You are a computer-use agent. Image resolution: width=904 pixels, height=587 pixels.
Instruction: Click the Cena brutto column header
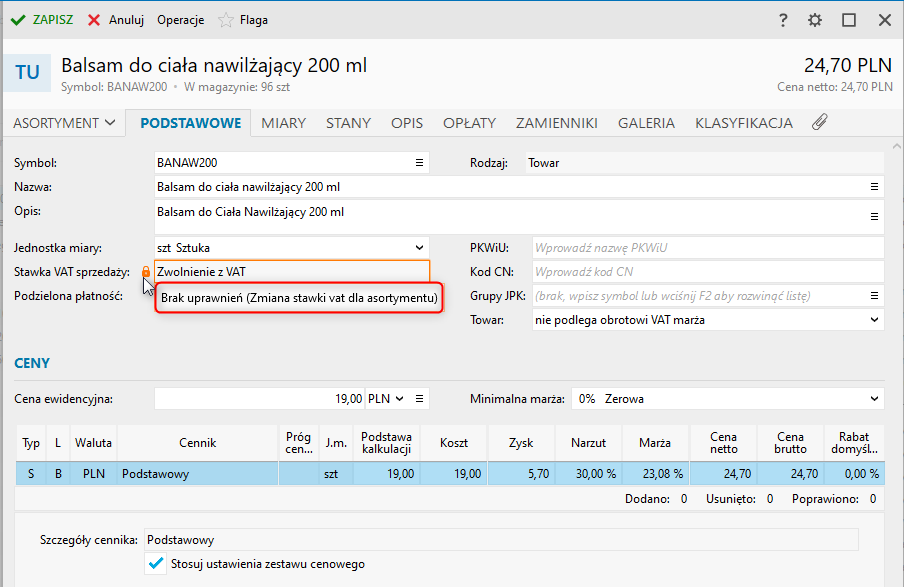(x=790, y=443)
